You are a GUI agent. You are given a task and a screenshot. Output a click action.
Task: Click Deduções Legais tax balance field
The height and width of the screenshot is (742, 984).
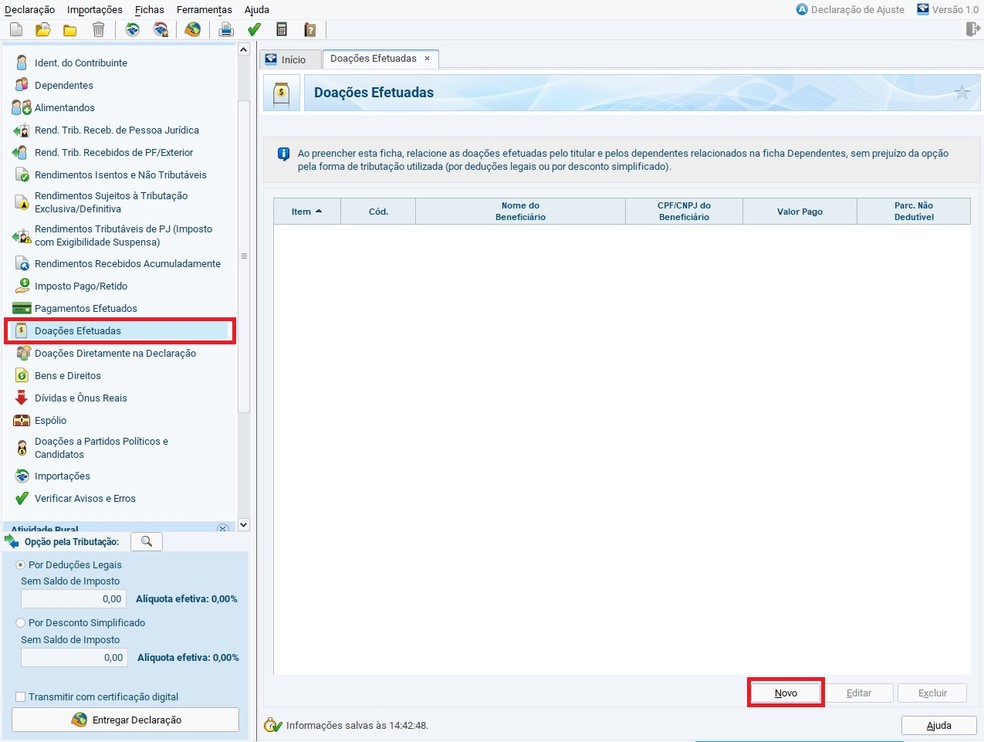pyautogui.click(x=73, y=599)
